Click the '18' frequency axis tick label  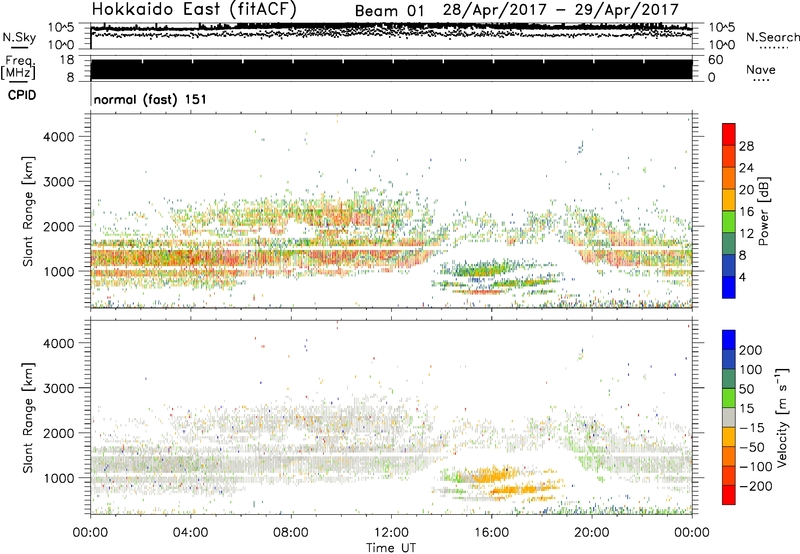click(67, 60)
